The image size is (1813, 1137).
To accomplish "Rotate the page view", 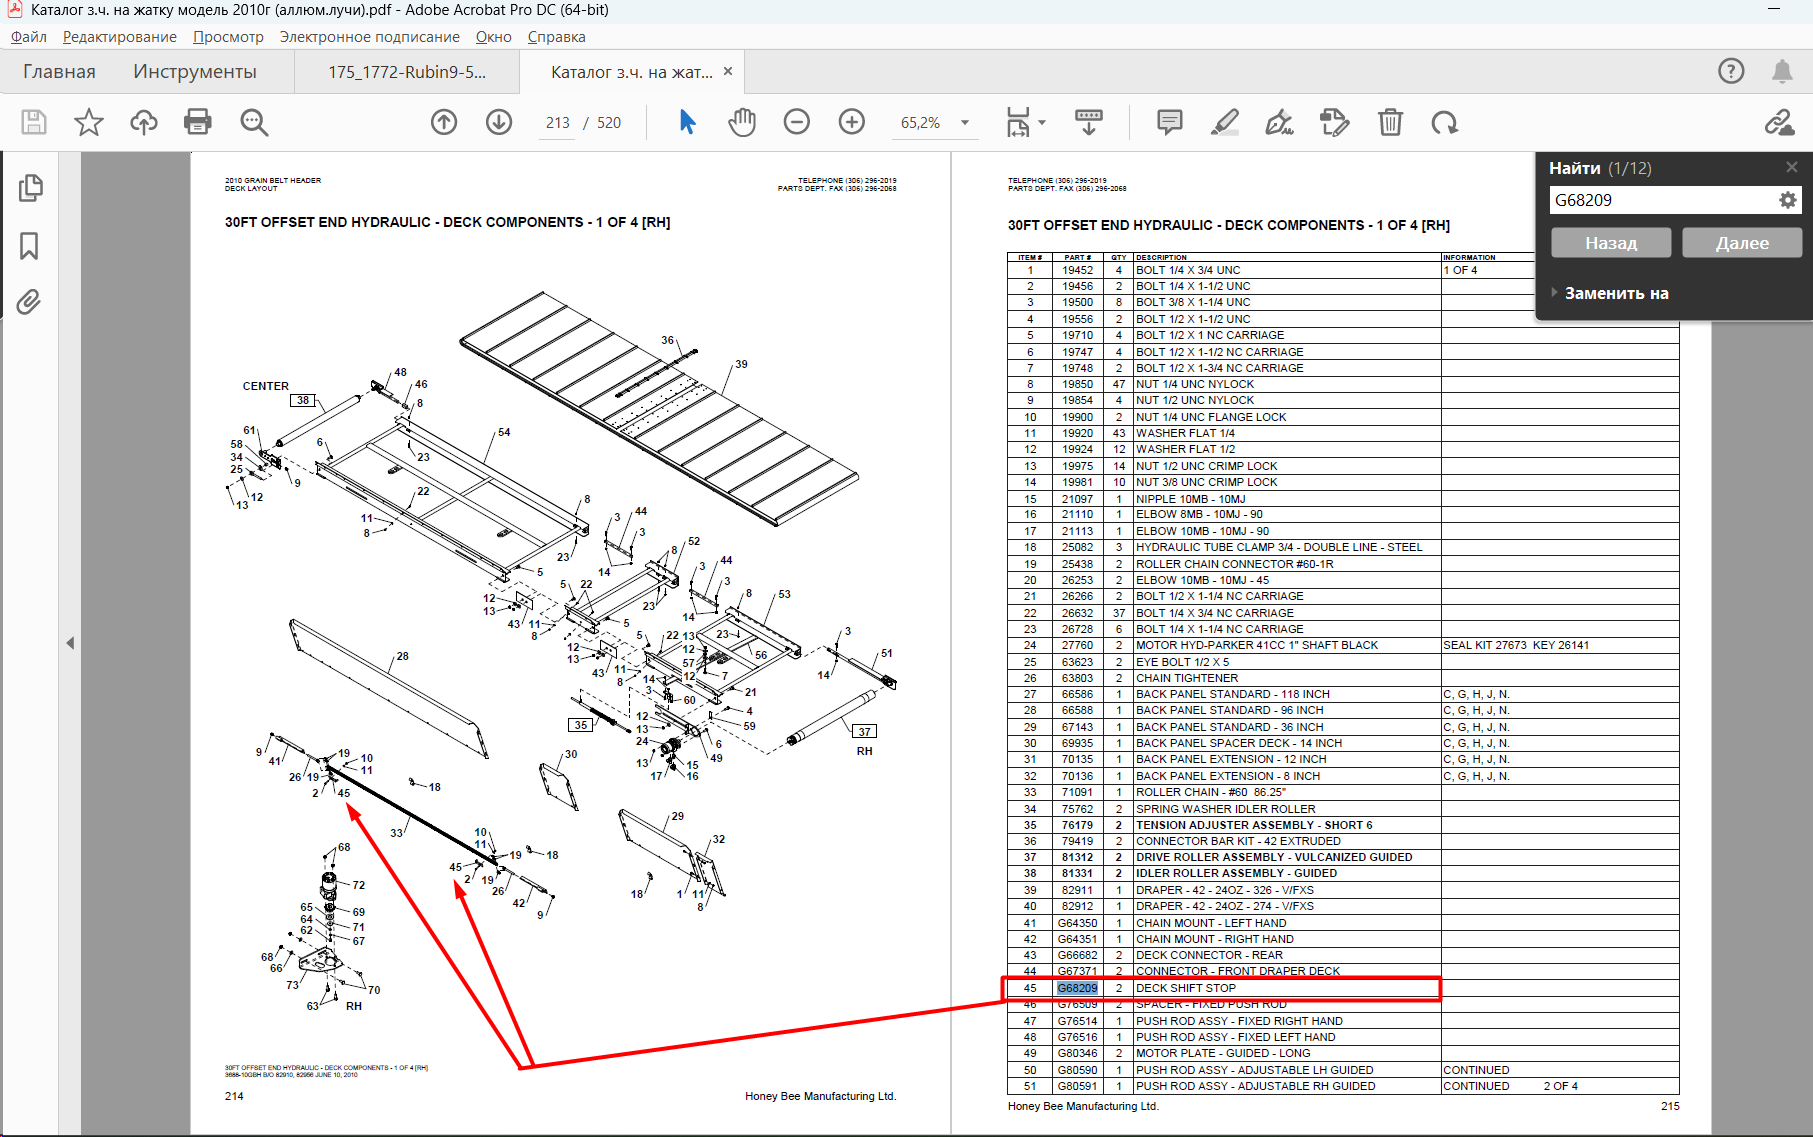I will 1444,122.
